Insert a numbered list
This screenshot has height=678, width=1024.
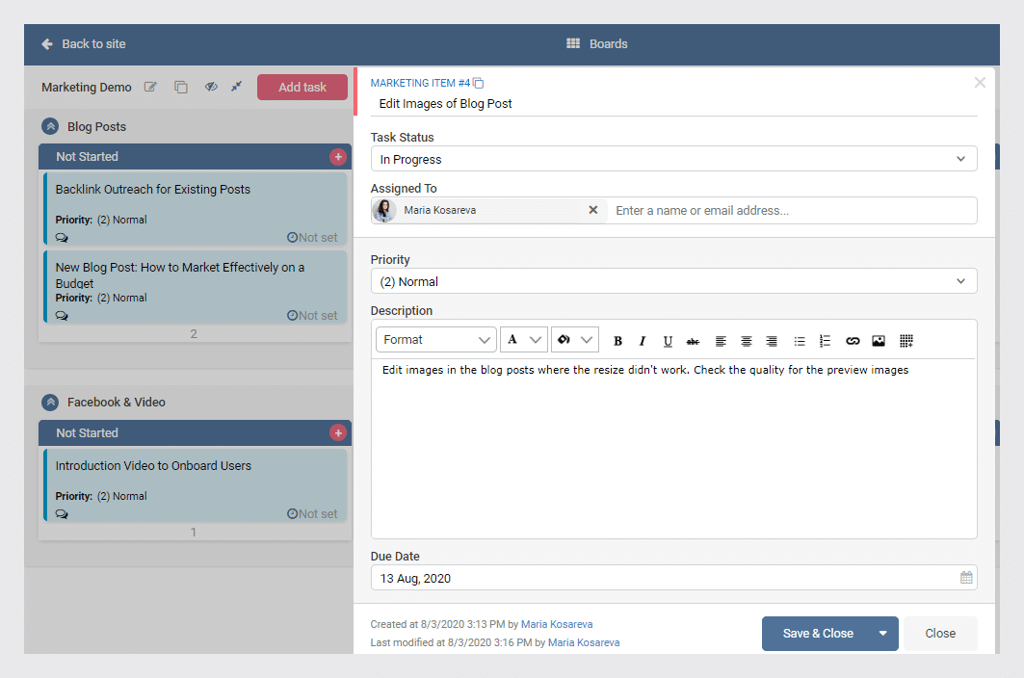(x=825, y=340)
